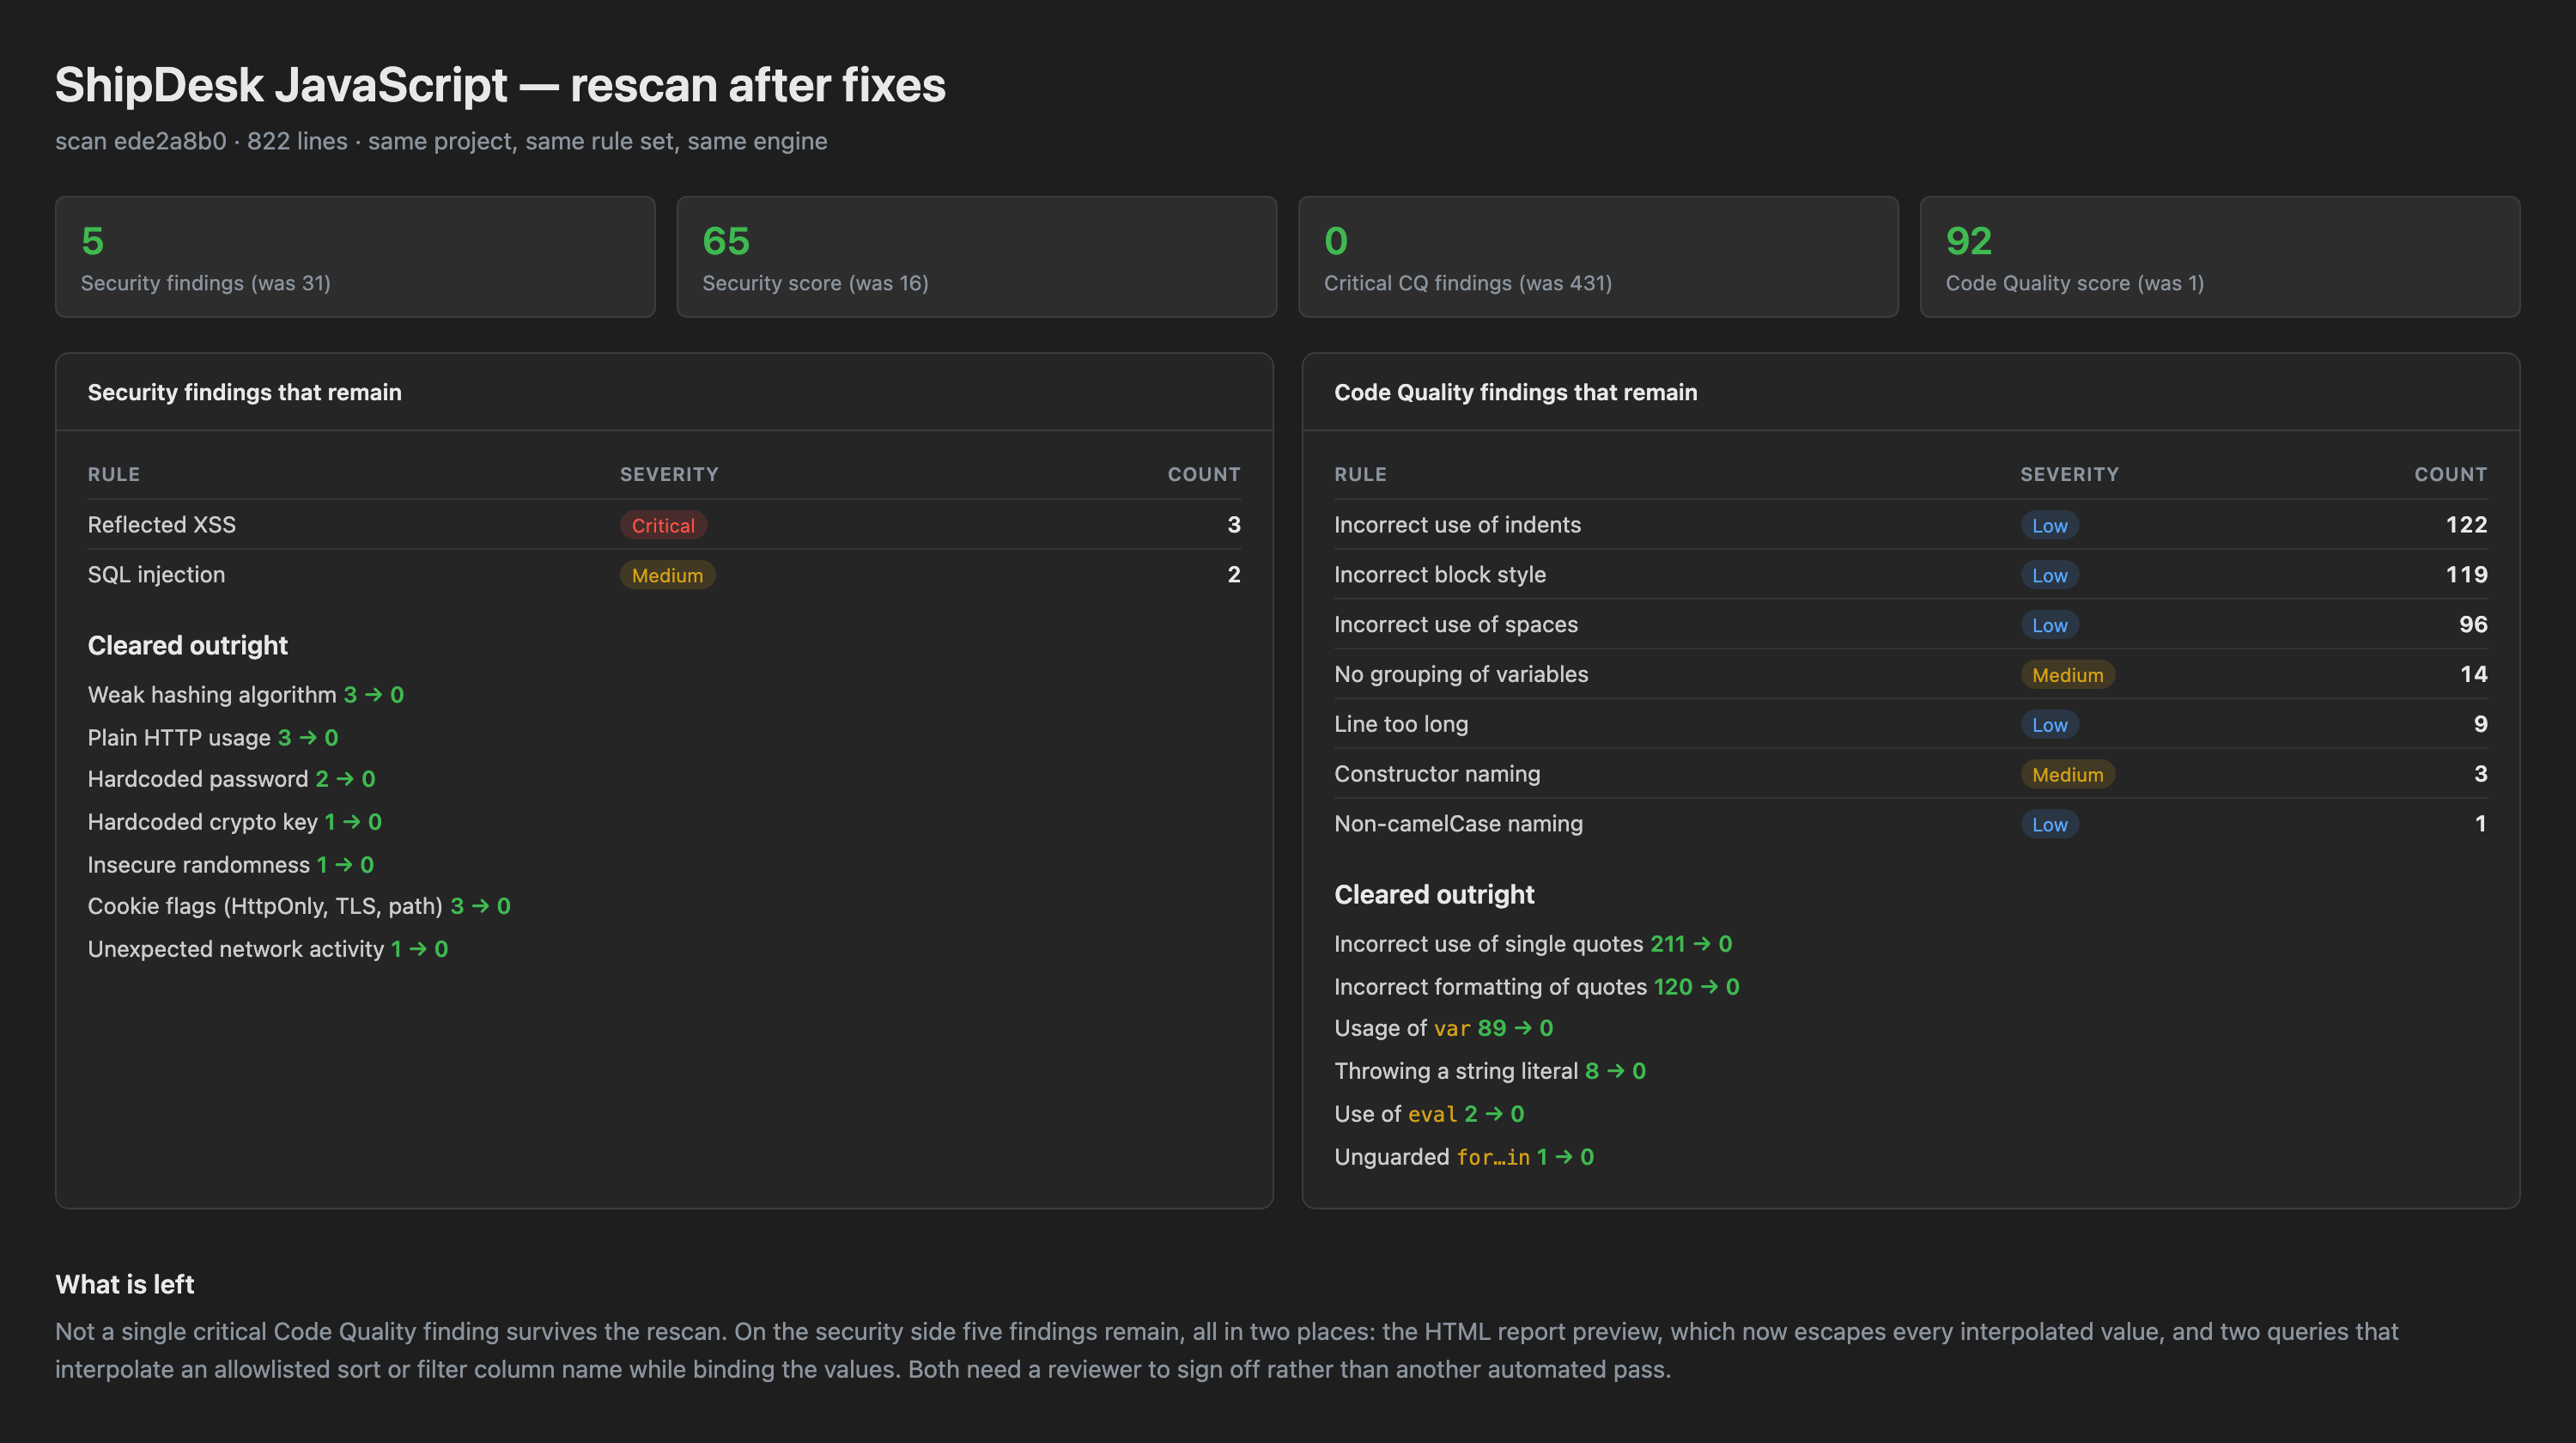This screenshot has height=1443, width=2576.
Task: Click the Constructor naming rule
Action: pos(1437,774)
